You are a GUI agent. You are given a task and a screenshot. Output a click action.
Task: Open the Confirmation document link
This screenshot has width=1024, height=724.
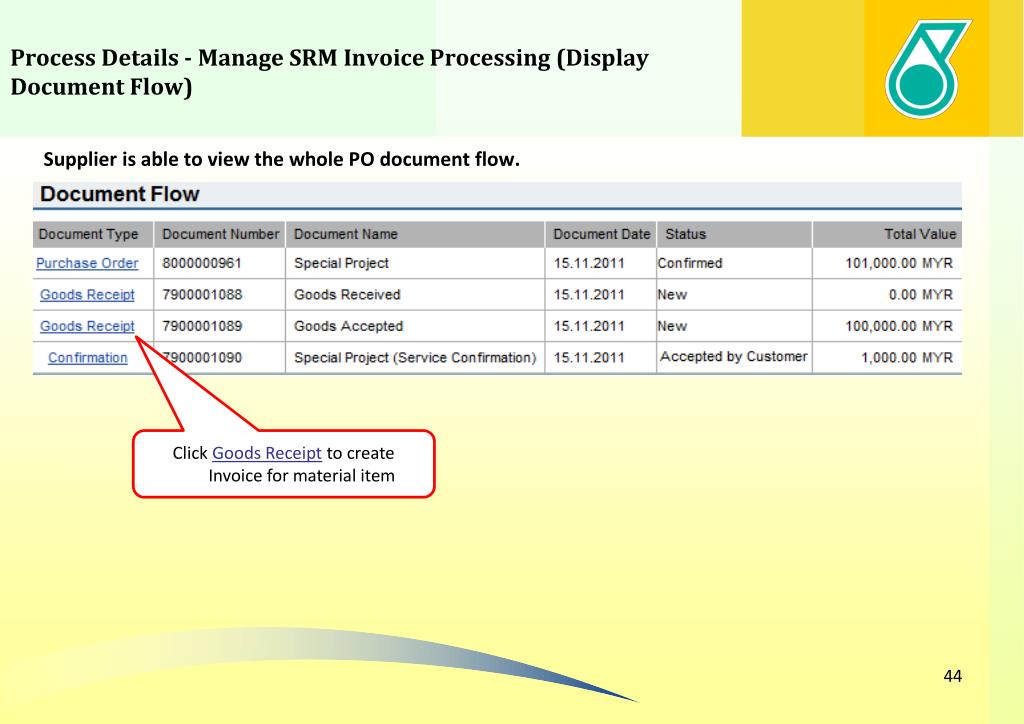point(88,358)
